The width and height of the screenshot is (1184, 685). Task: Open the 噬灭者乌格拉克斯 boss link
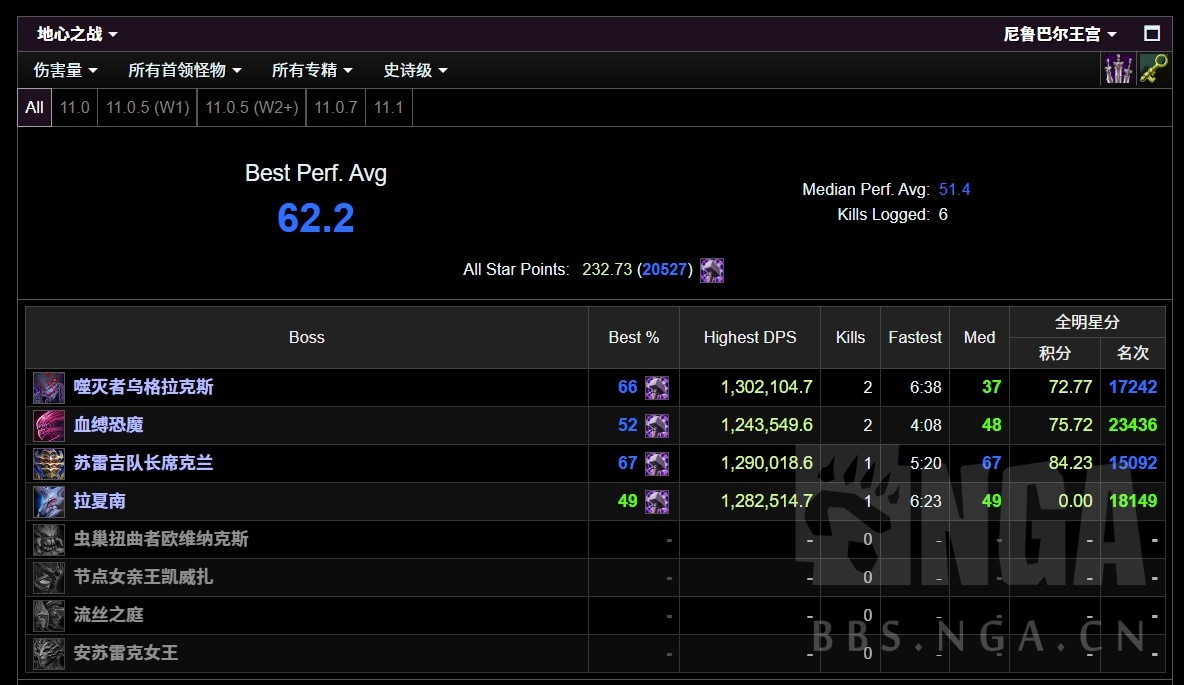click(x=143, y=387)
